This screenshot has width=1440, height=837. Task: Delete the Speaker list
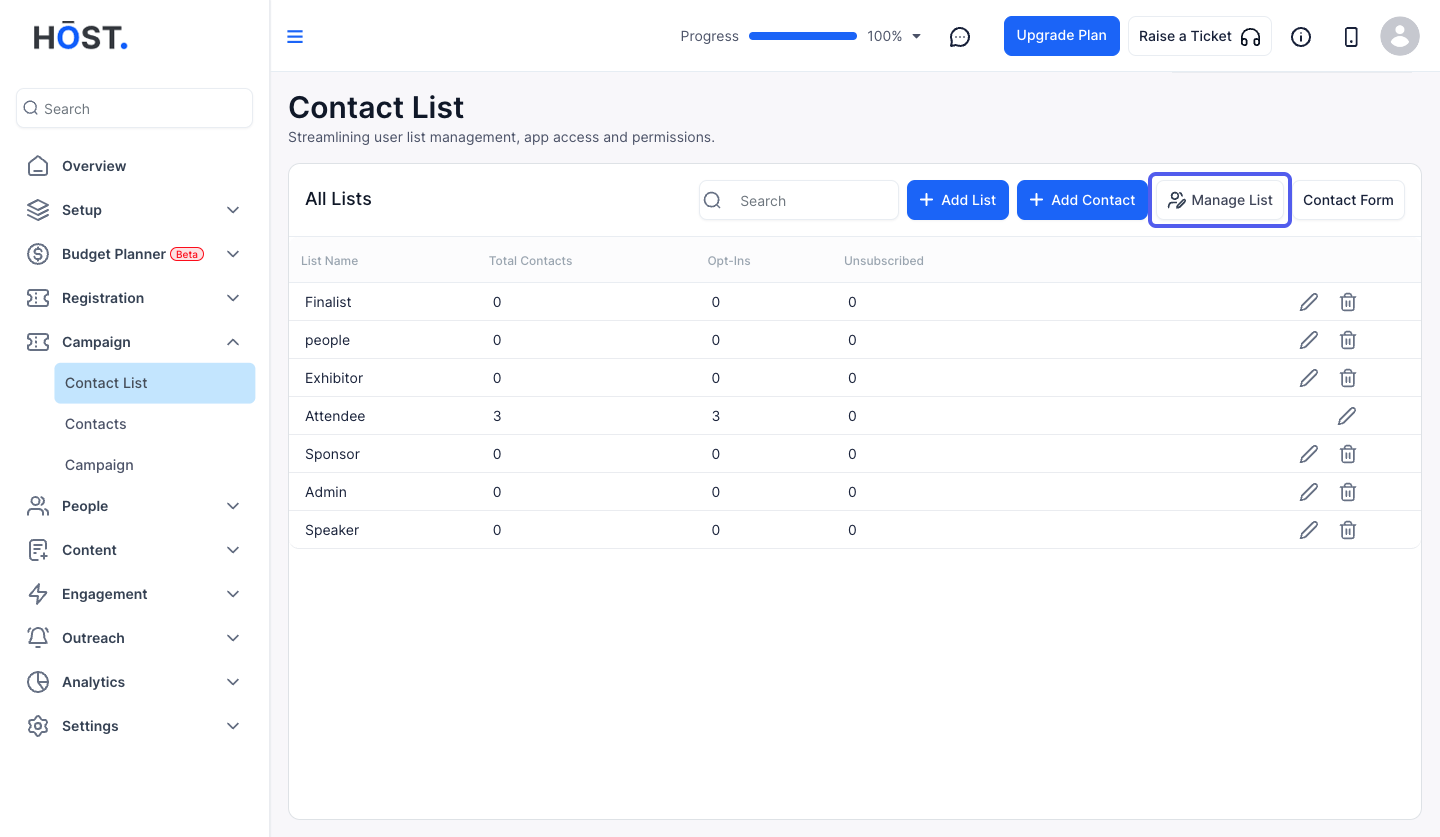(x=1348, y=530)
